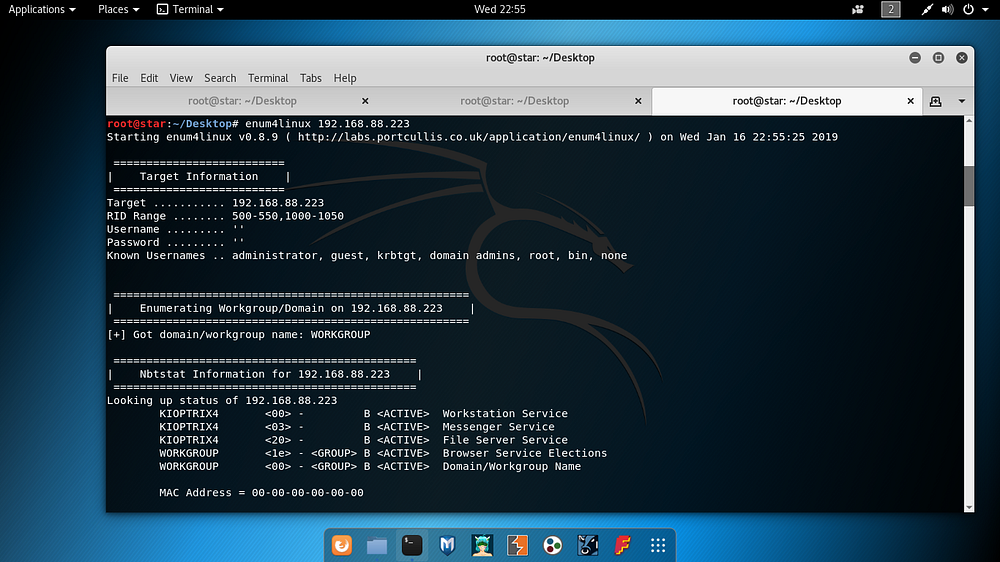Expand the terminal tab list dropdown arrow
The height and width of the screenshot is (562, 1000).
pyautogui.click(x=962, y=101)
